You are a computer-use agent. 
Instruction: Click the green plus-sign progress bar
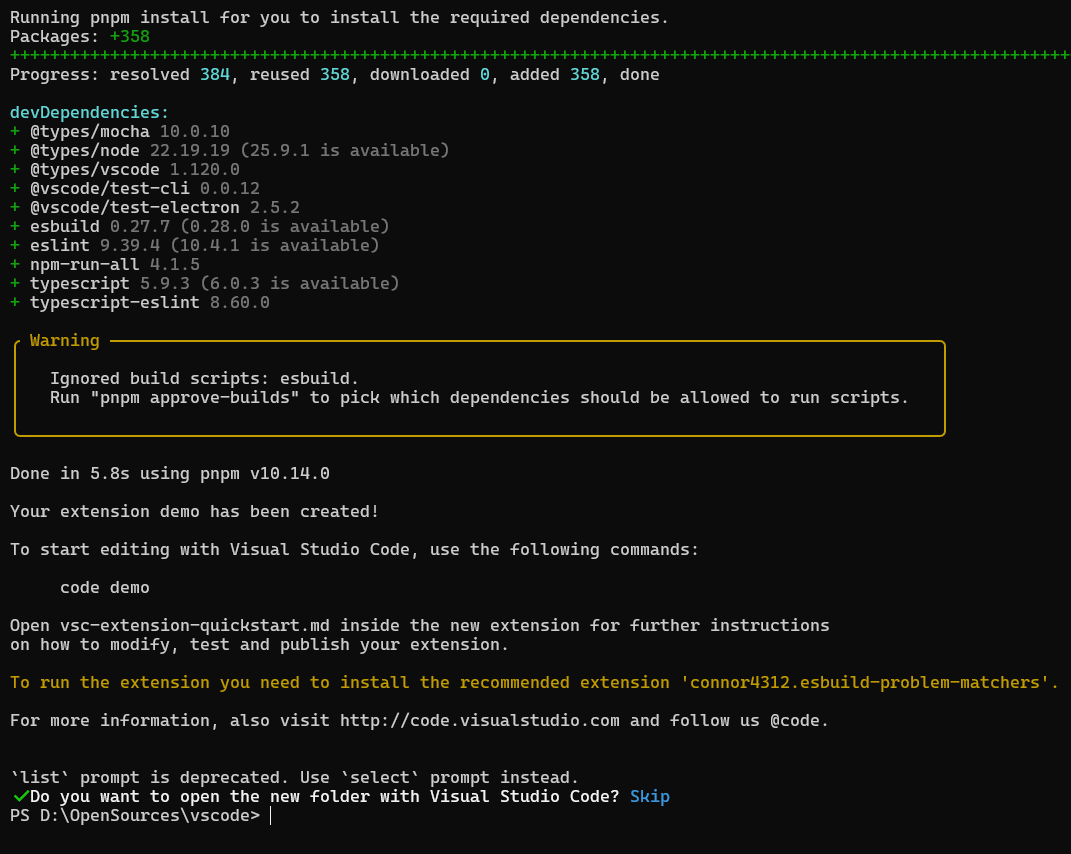pos(540,55)
